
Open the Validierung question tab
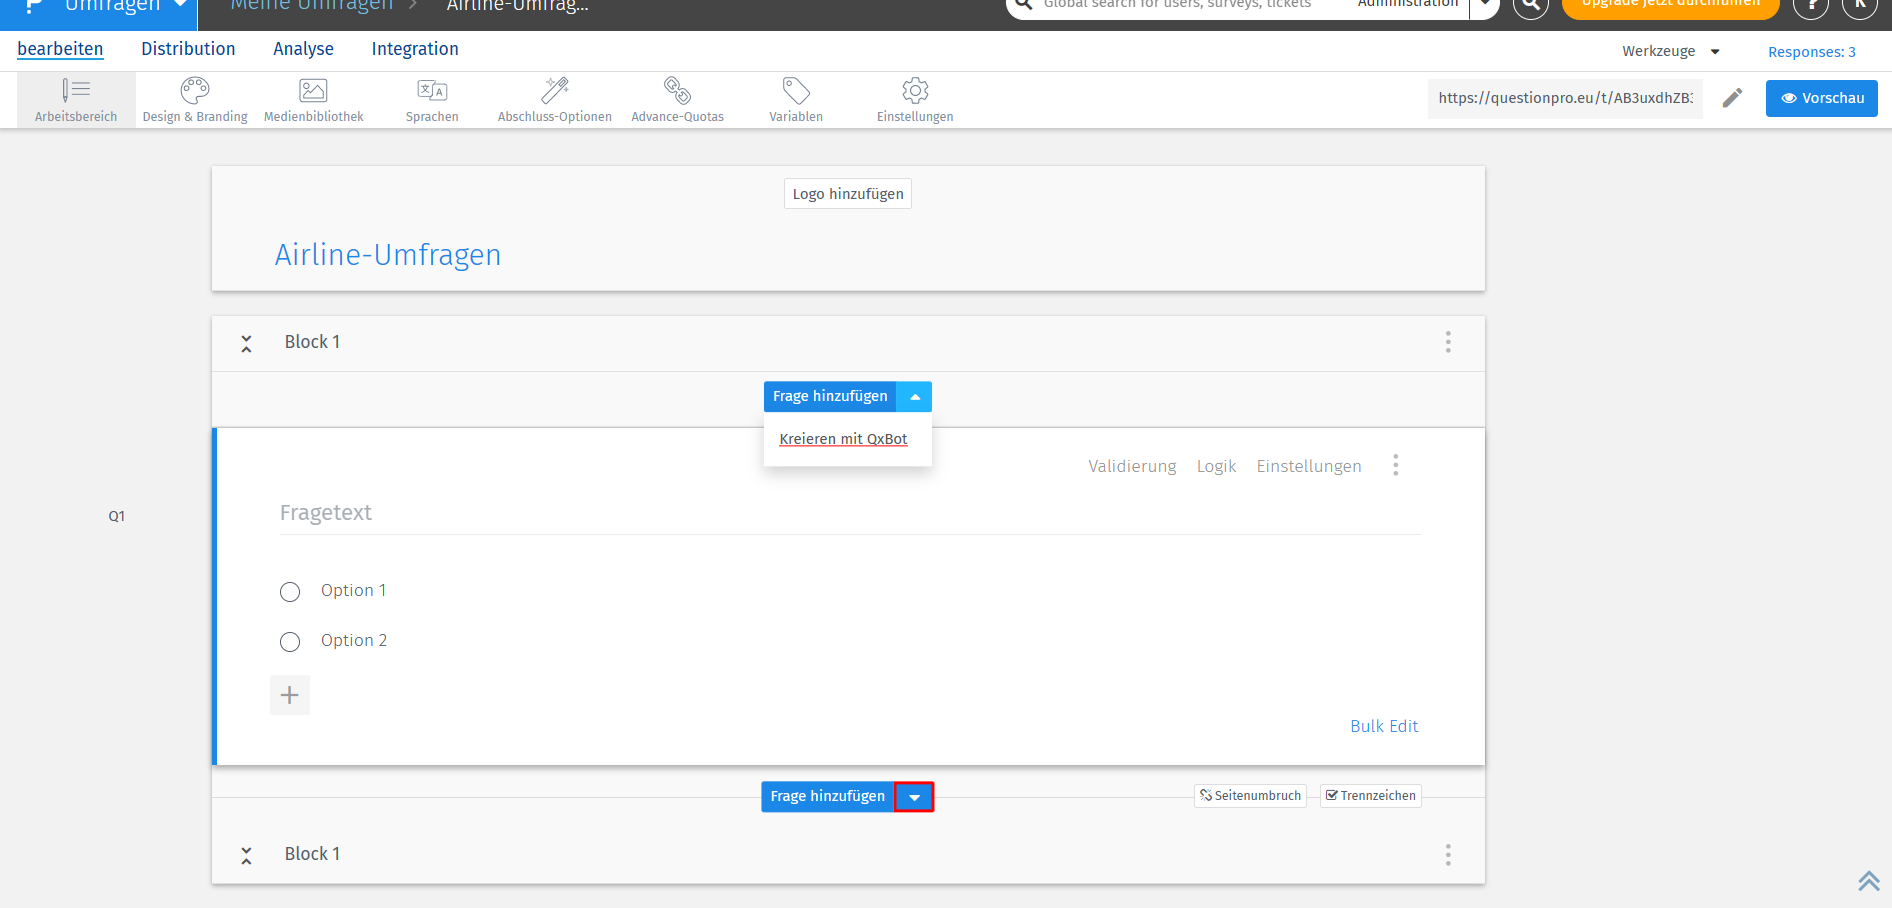click(x=1132, y=466)
